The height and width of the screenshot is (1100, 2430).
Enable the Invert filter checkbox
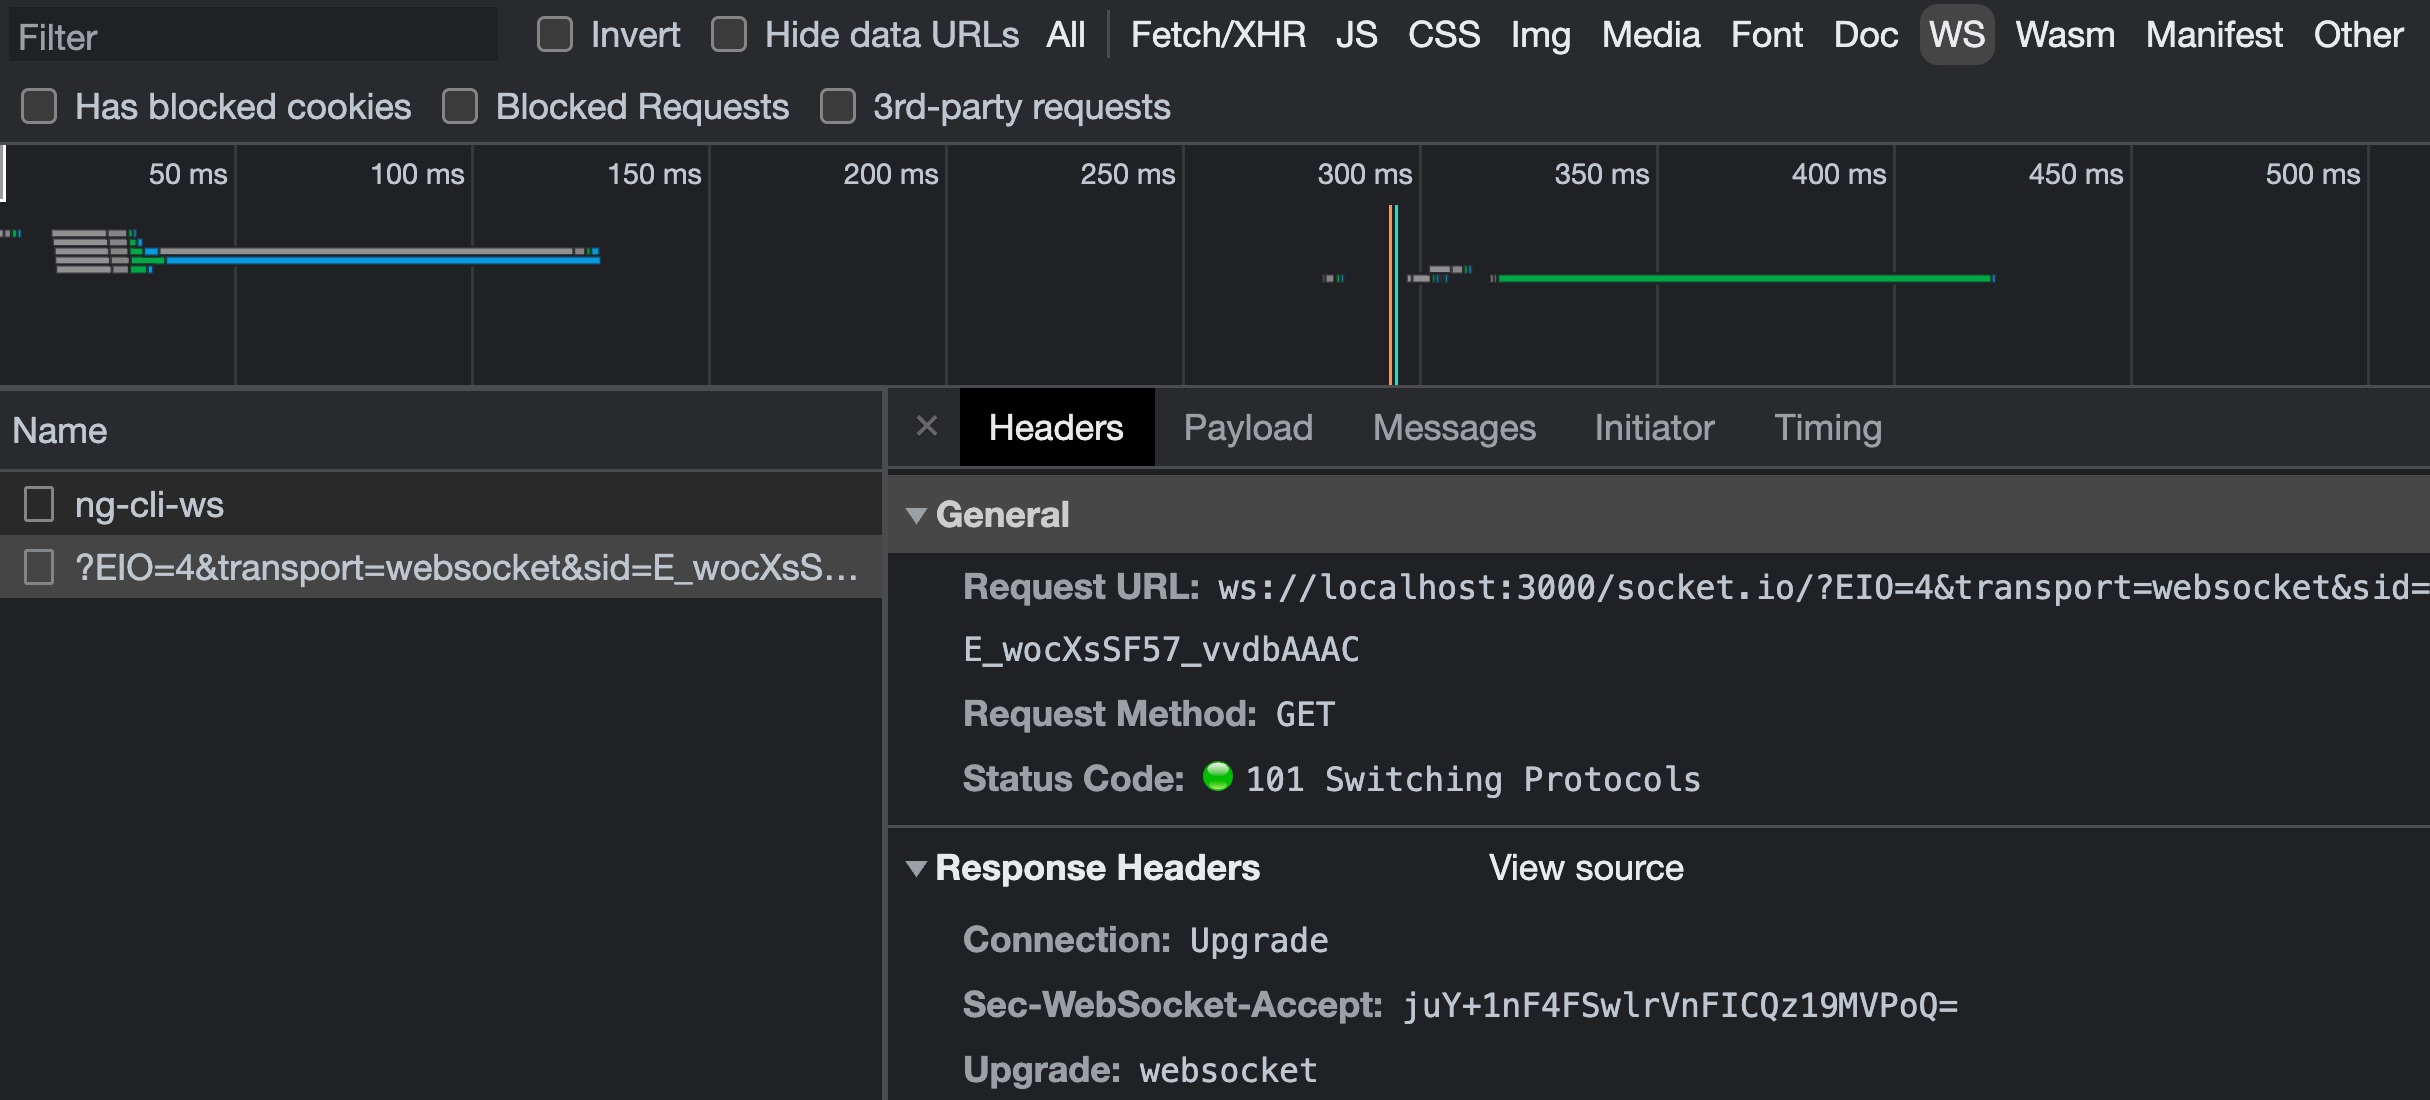pos(556,34)
